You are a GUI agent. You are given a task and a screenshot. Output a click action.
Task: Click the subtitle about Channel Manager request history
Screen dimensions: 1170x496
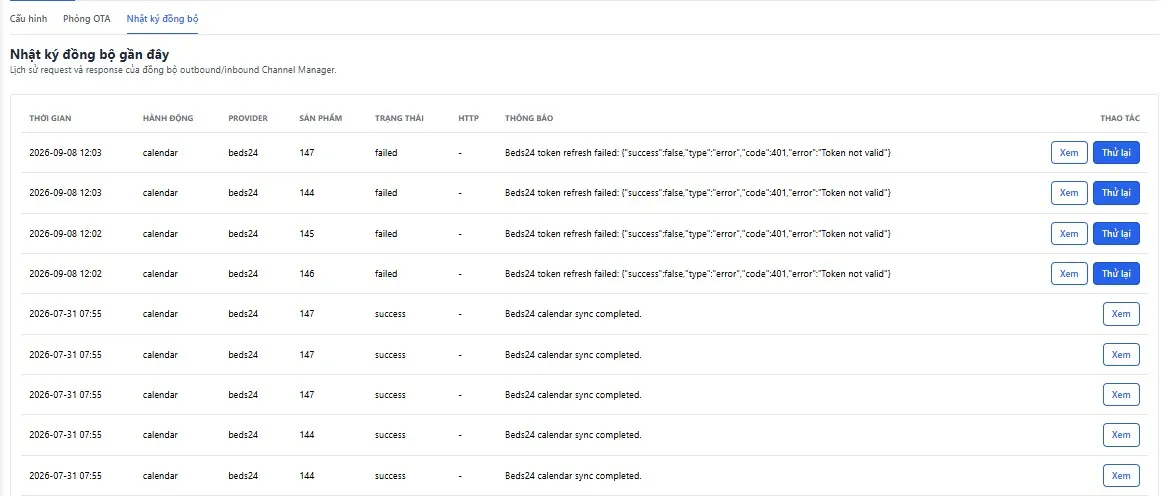click(173, 70)
